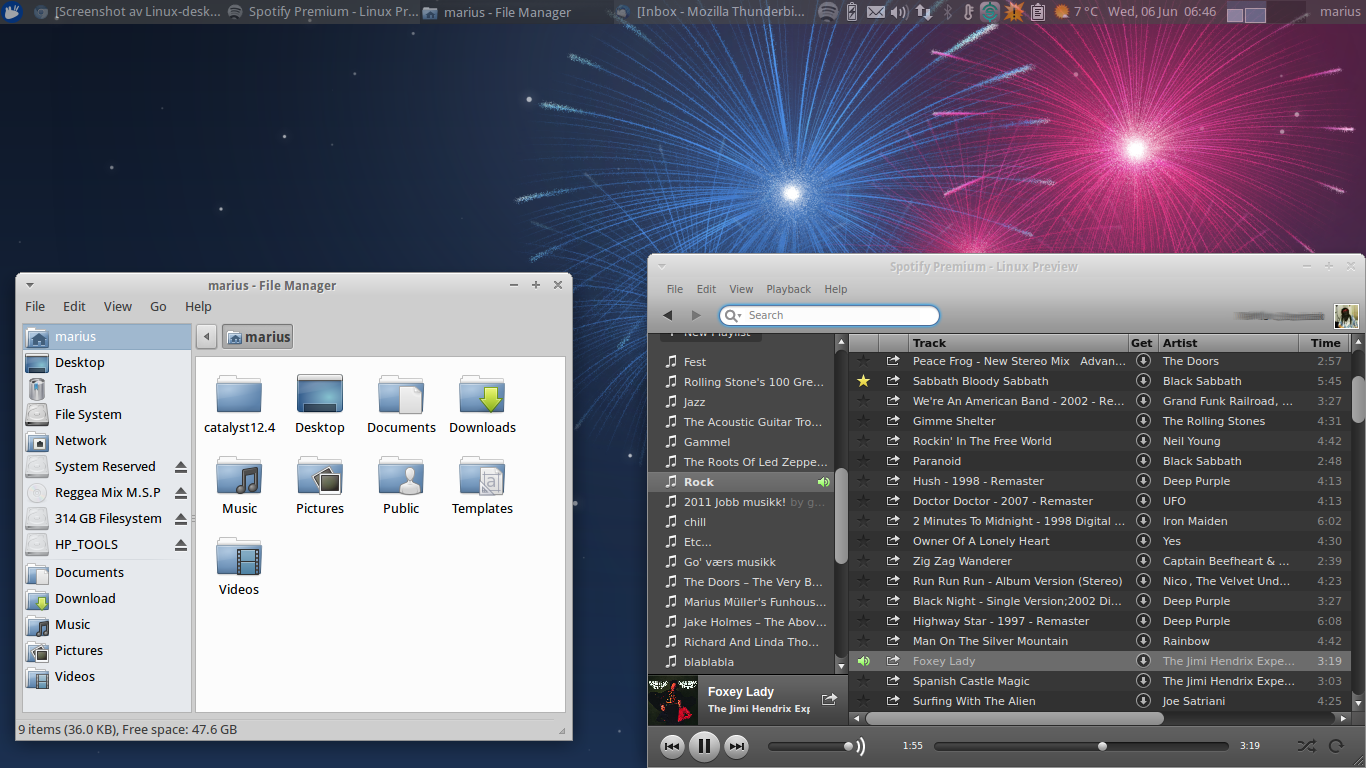The height and width of the screenshot is (768, 1366).
Task: Star the Surfing With The Alien track
Action: [x=863, y=701]
